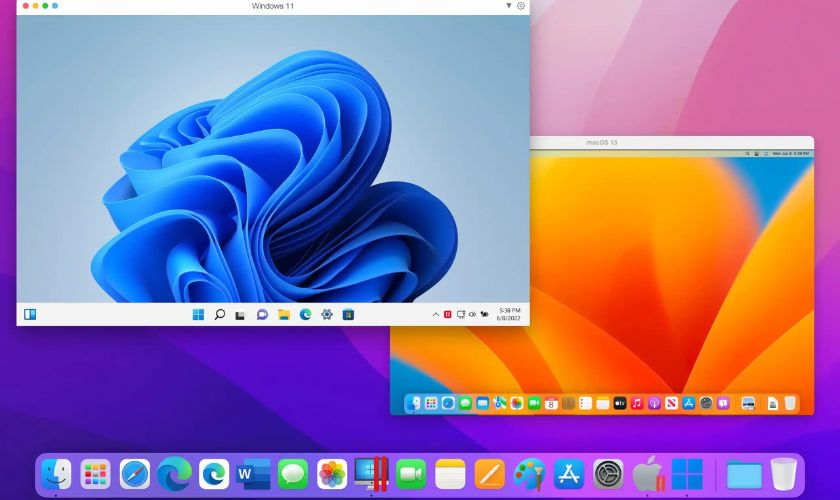Expand hidden tray icons chevron in Windows
Screen dimensions: 840x500
(x=436, y=315)
